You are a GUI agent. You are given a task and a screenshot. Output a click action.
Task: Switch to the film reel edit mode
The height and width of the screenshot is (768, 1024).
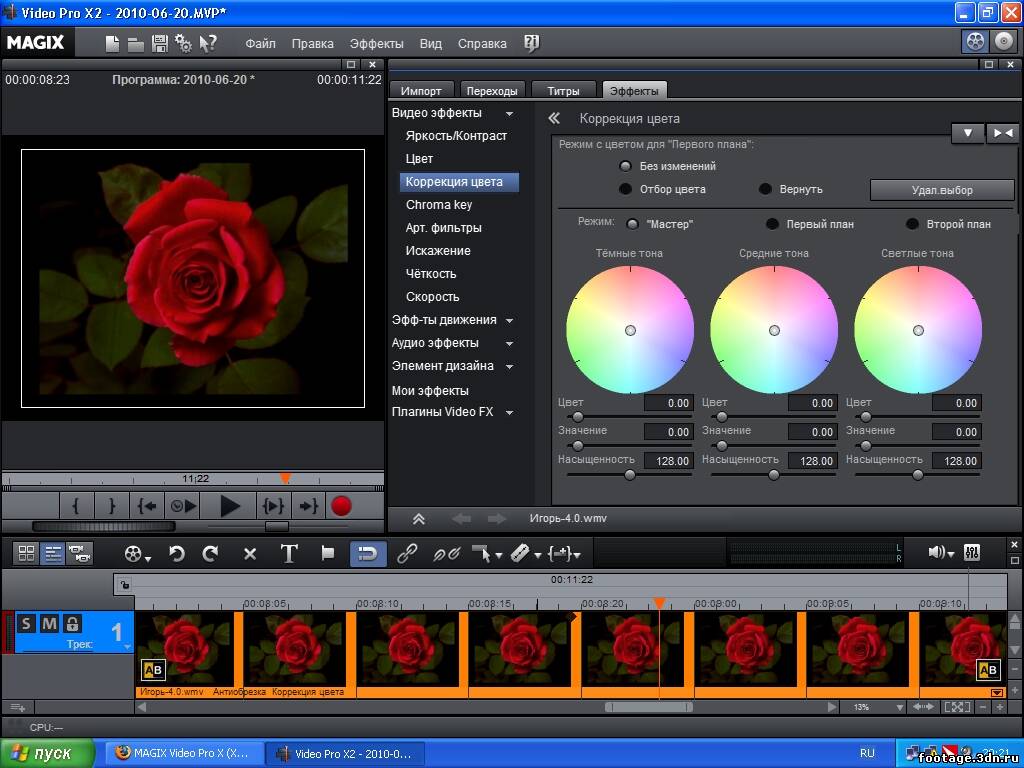pos(975,42)
